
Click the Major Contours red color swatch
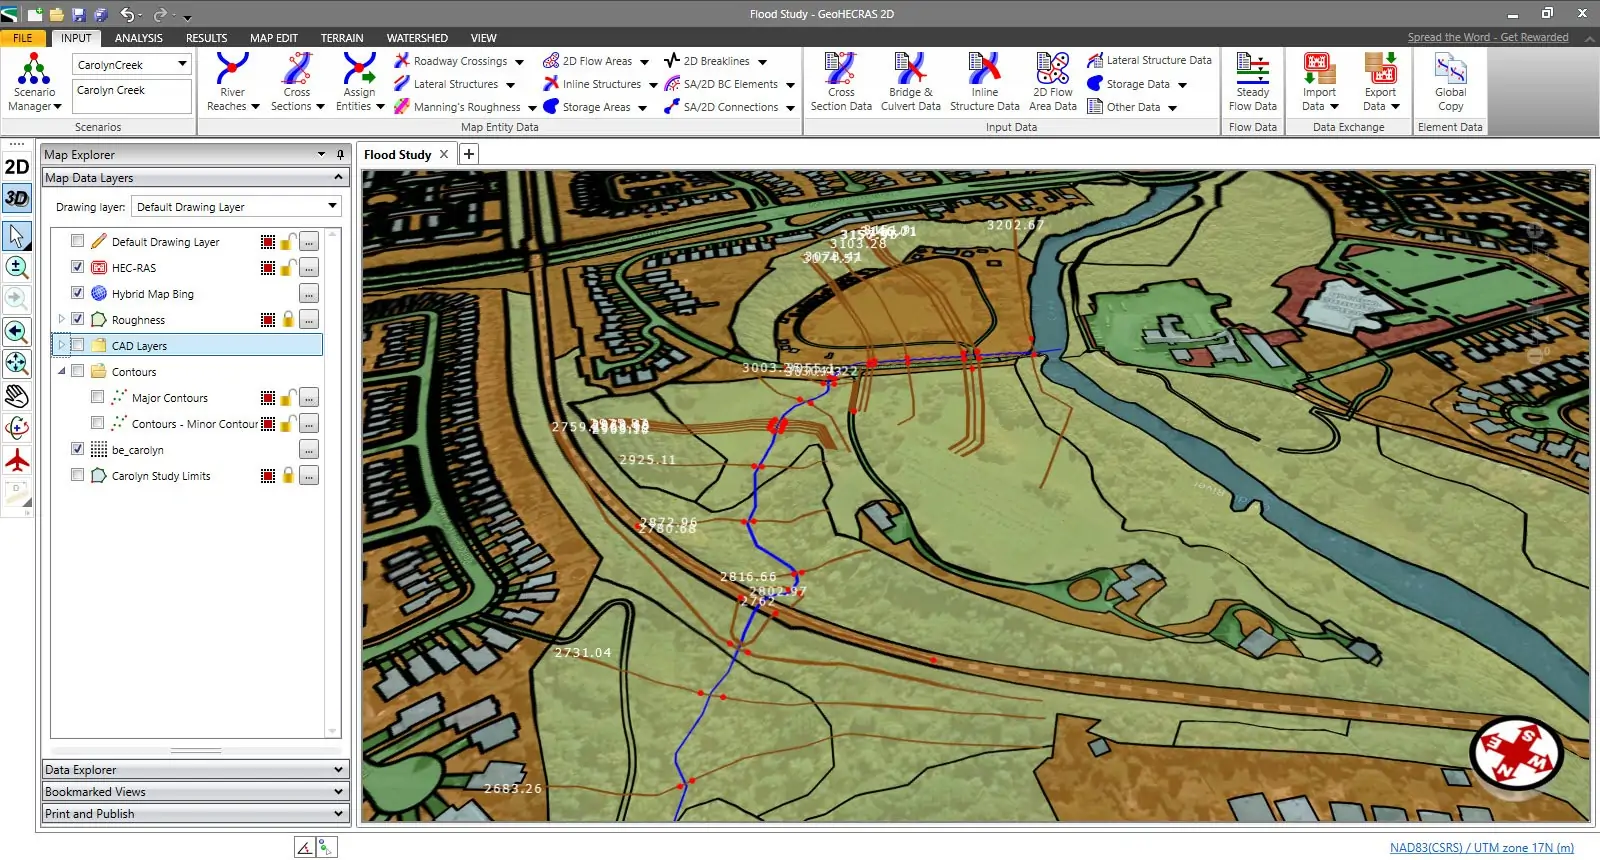tap(267, 398)
